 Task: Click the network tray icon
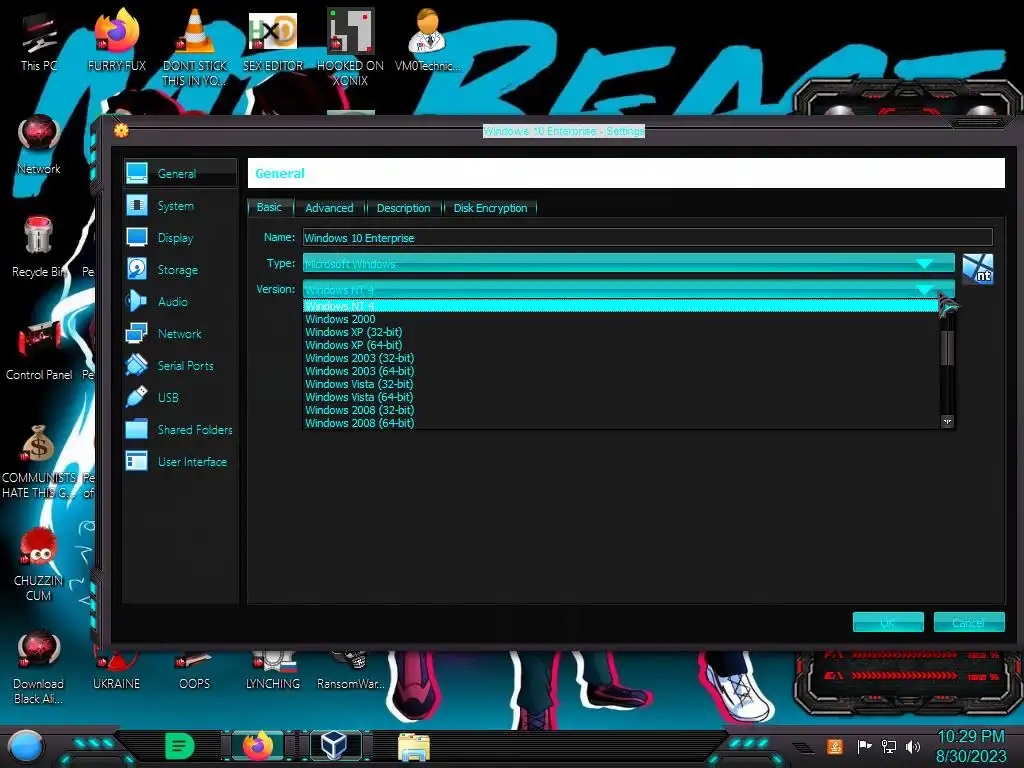point(889,746)
